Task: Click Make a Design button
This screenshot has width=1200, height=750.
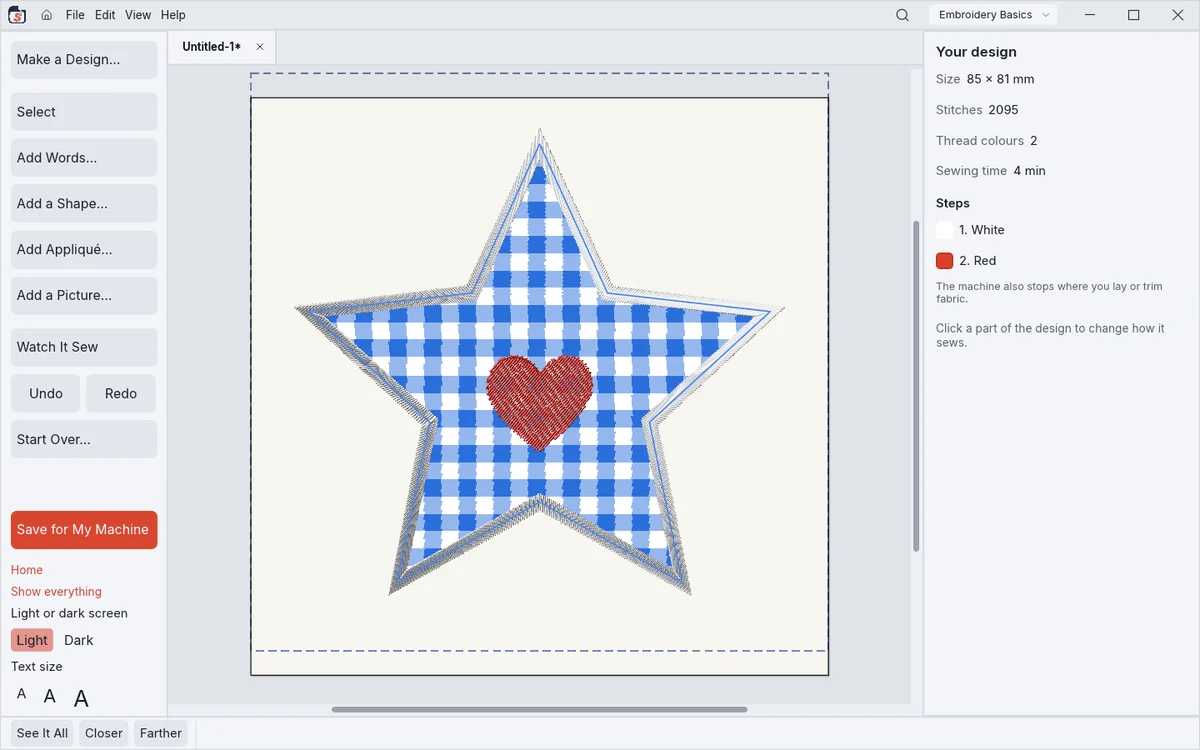Action: coord(84,60)
